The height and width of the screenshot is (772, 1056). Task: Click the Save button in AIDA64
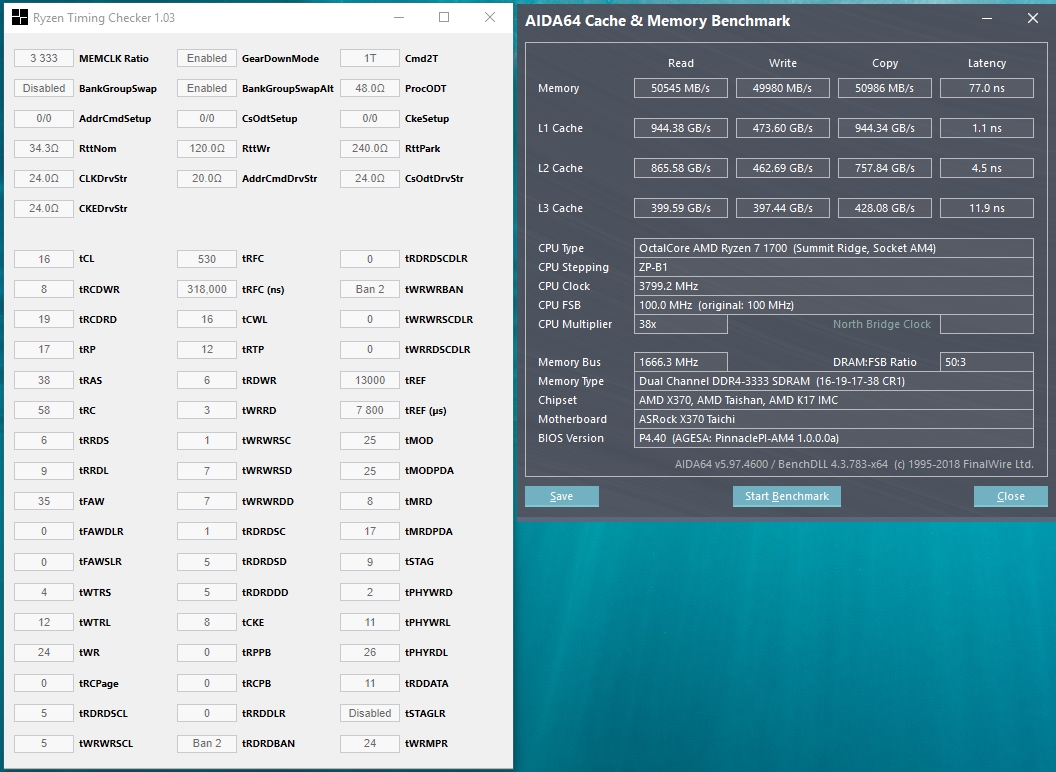[562, 496]
